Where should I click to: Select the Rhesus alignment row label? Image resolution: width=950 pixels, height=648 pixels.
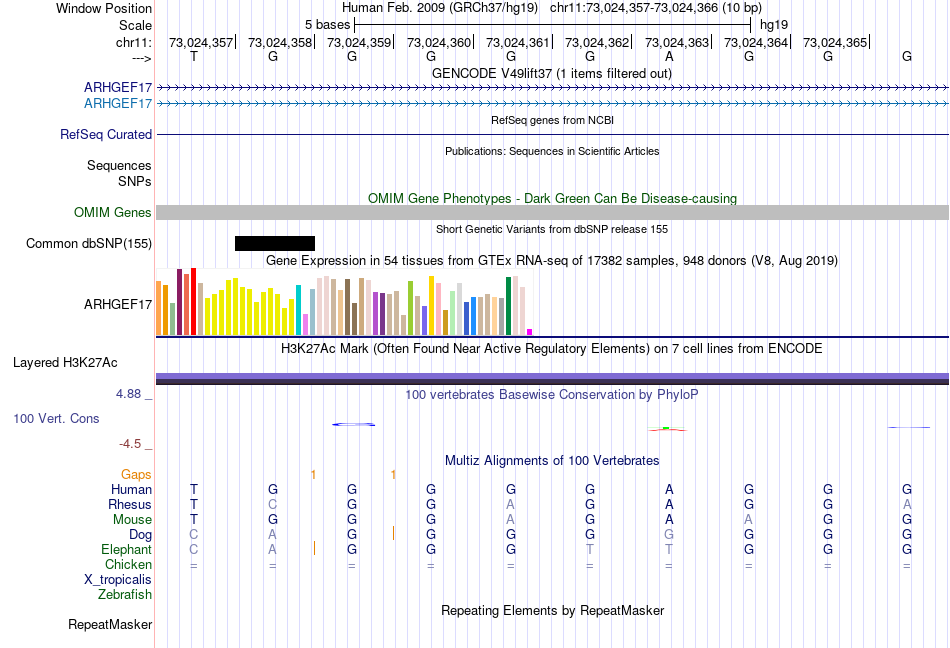[130, 504]
